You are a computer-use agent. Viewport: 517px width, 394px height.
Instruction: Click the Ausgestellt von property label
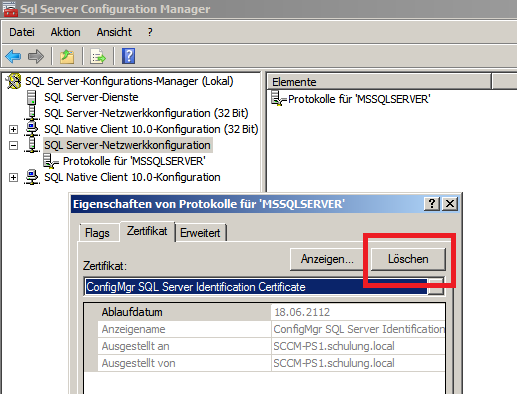click(x=138, y=363)
